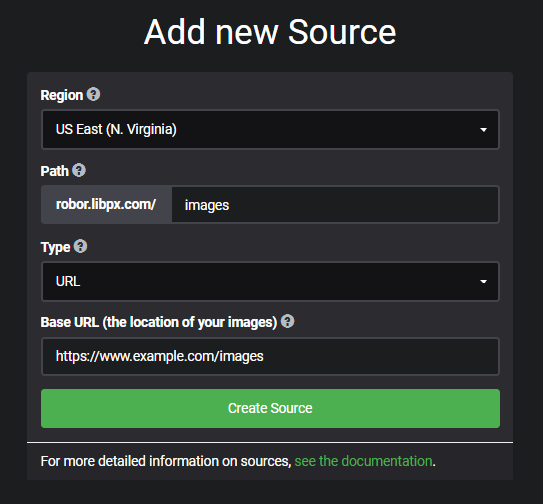The height and width of the screenshot is (504, 543).
Task: Click the Region field label
Action: point(62,95)
